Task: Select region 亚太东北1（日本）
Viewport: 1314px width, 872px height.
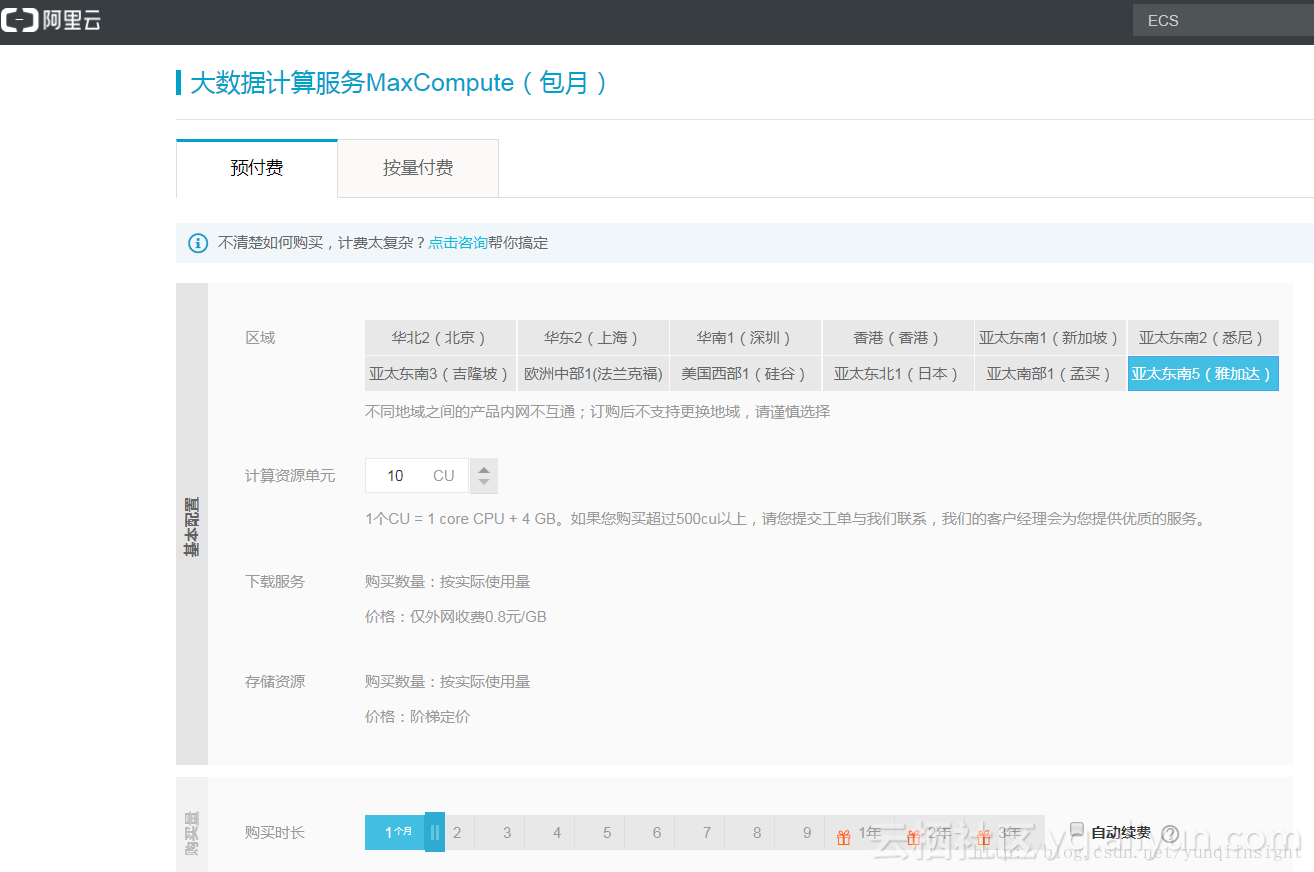Action: pos(898,373)
